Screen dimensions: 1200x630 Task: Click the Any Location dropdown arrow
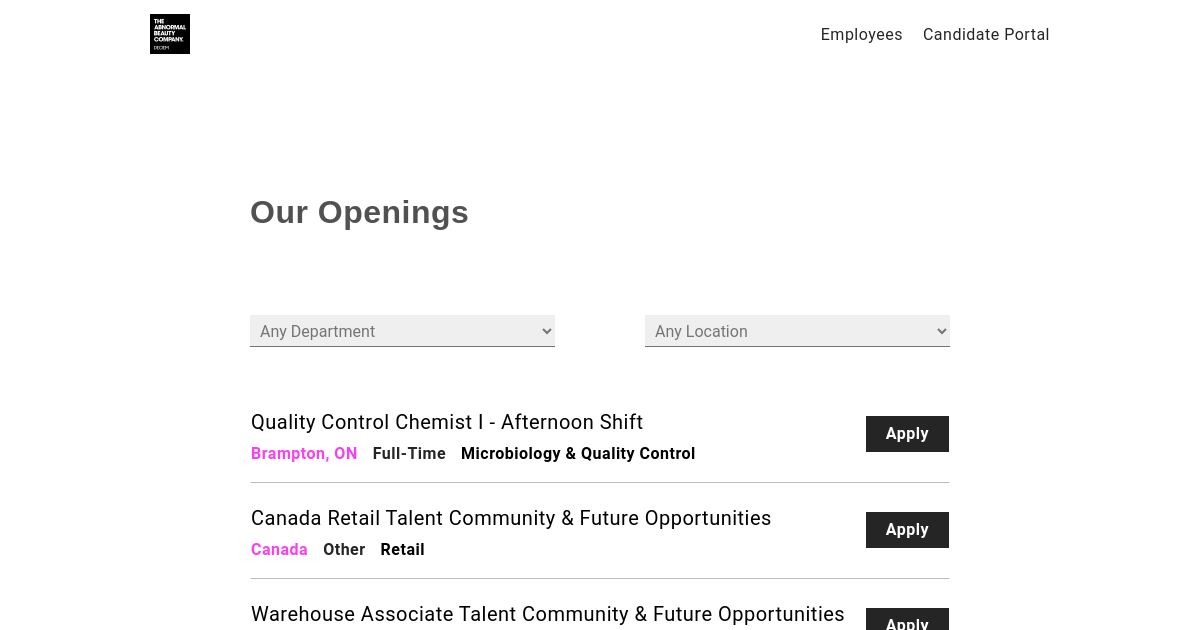click(941, 331)
